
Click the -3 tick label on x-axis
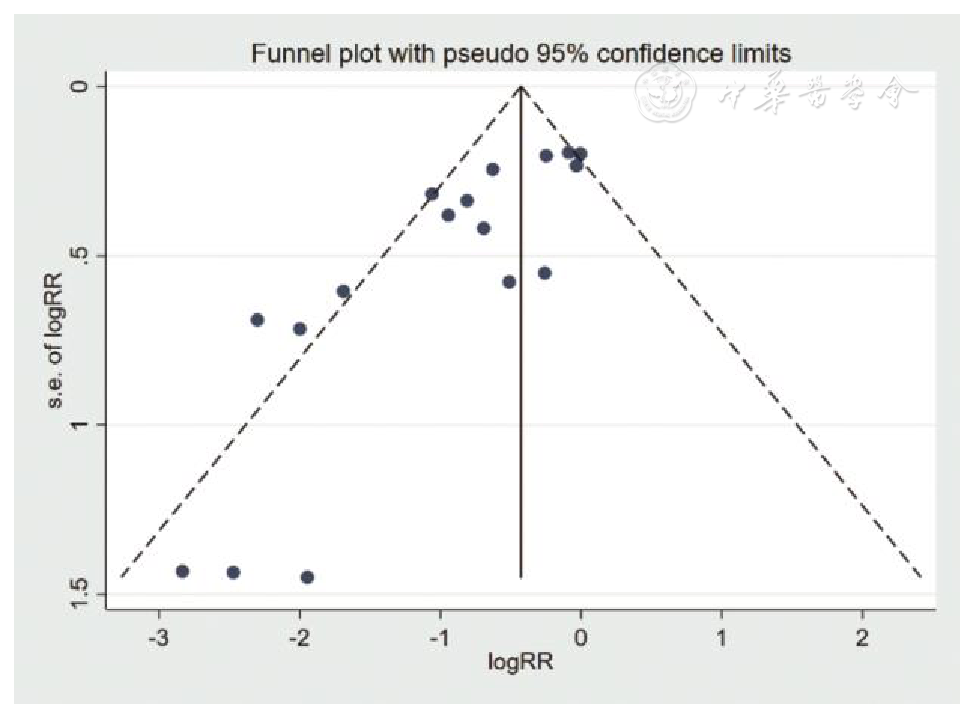pyautogui.click(x=157, y=638)
